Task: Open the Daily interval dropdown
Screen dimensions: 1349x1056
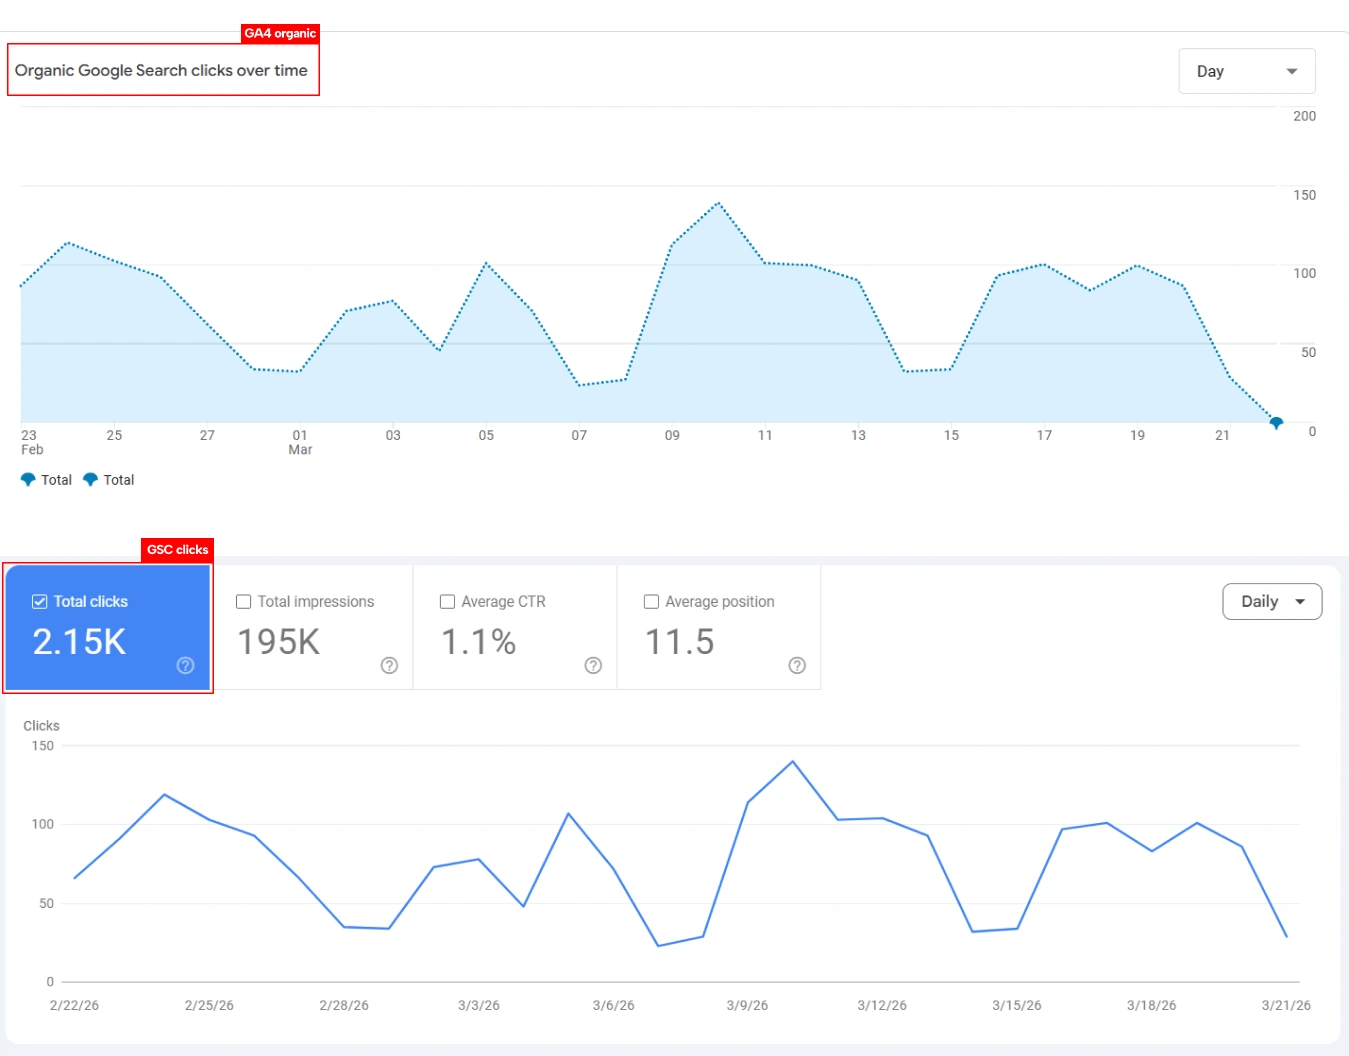Action: (x=1271, y=601)
